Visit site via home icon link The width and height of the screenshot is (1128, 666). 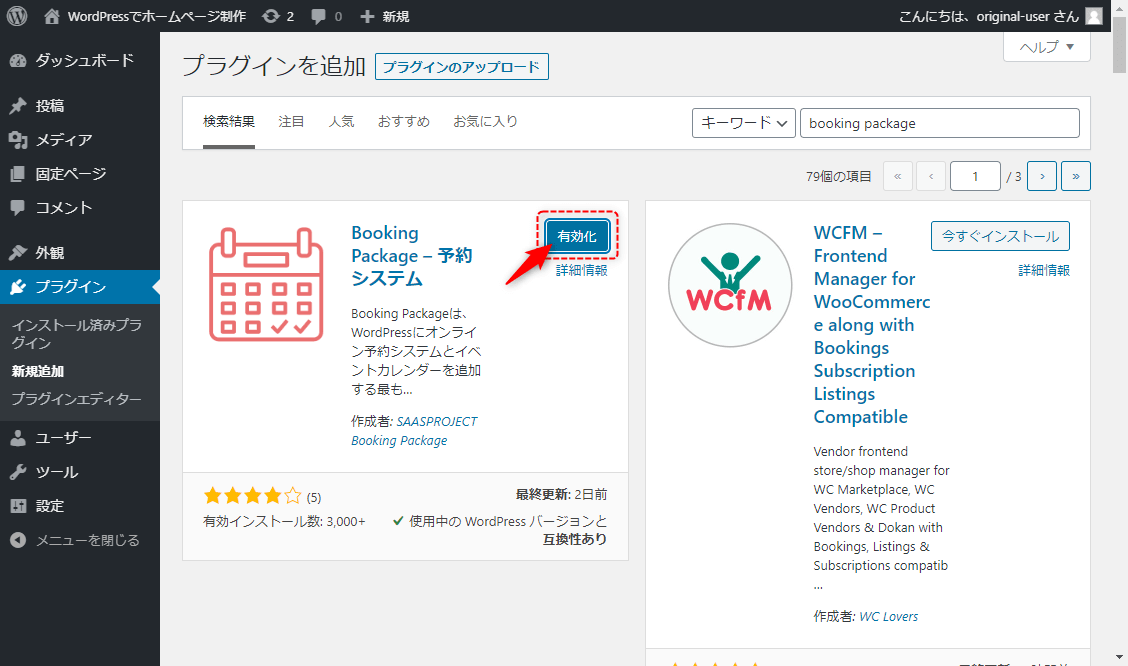(51, 16)
